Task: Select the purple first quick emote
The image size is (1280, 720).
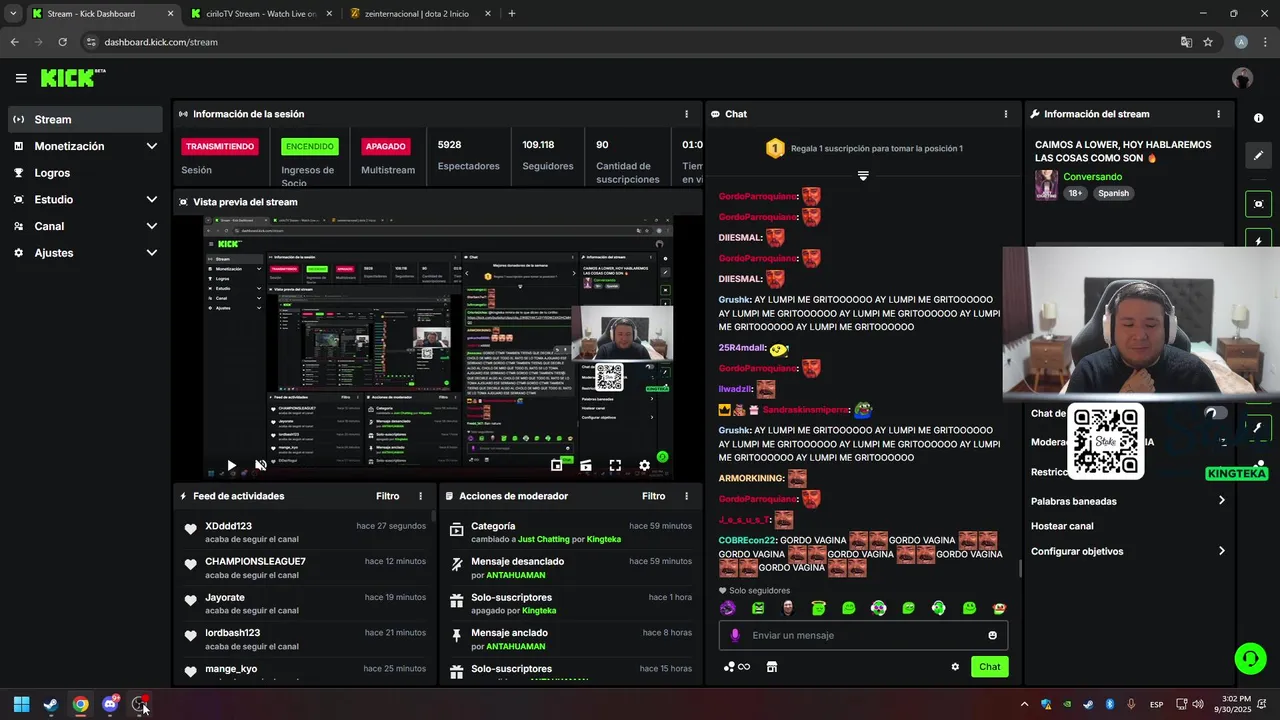Action: coord(728,608)
